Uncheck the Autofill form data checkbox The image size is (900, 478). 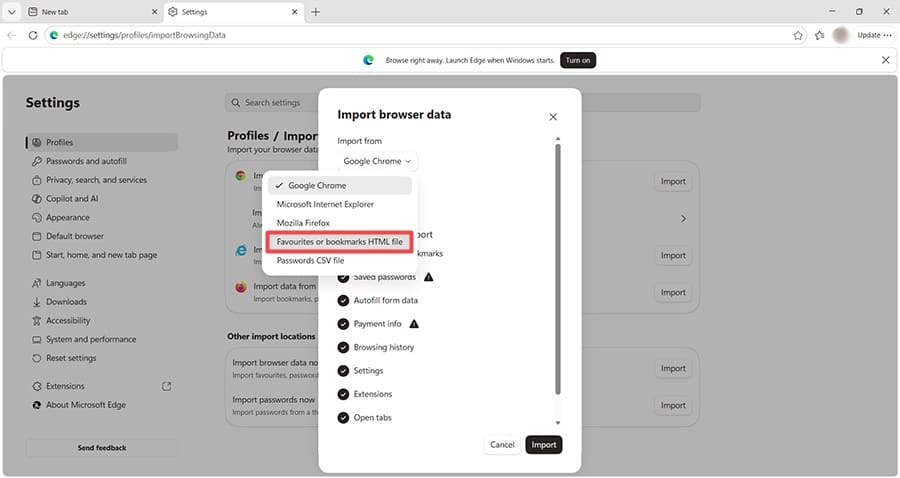[x=343, y=301]
